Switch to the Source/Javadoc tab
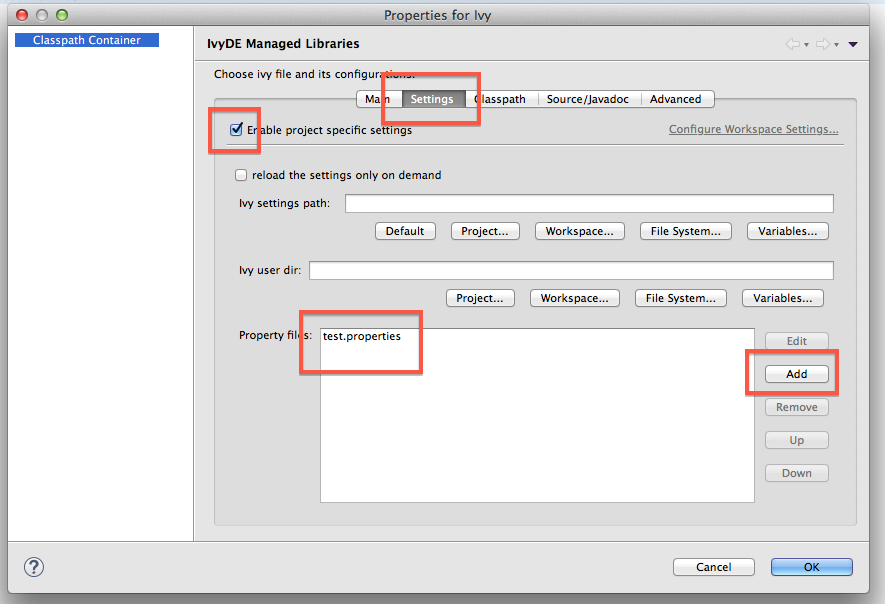Viewport: 885px width, 604px height. click(x=588, y=99)
